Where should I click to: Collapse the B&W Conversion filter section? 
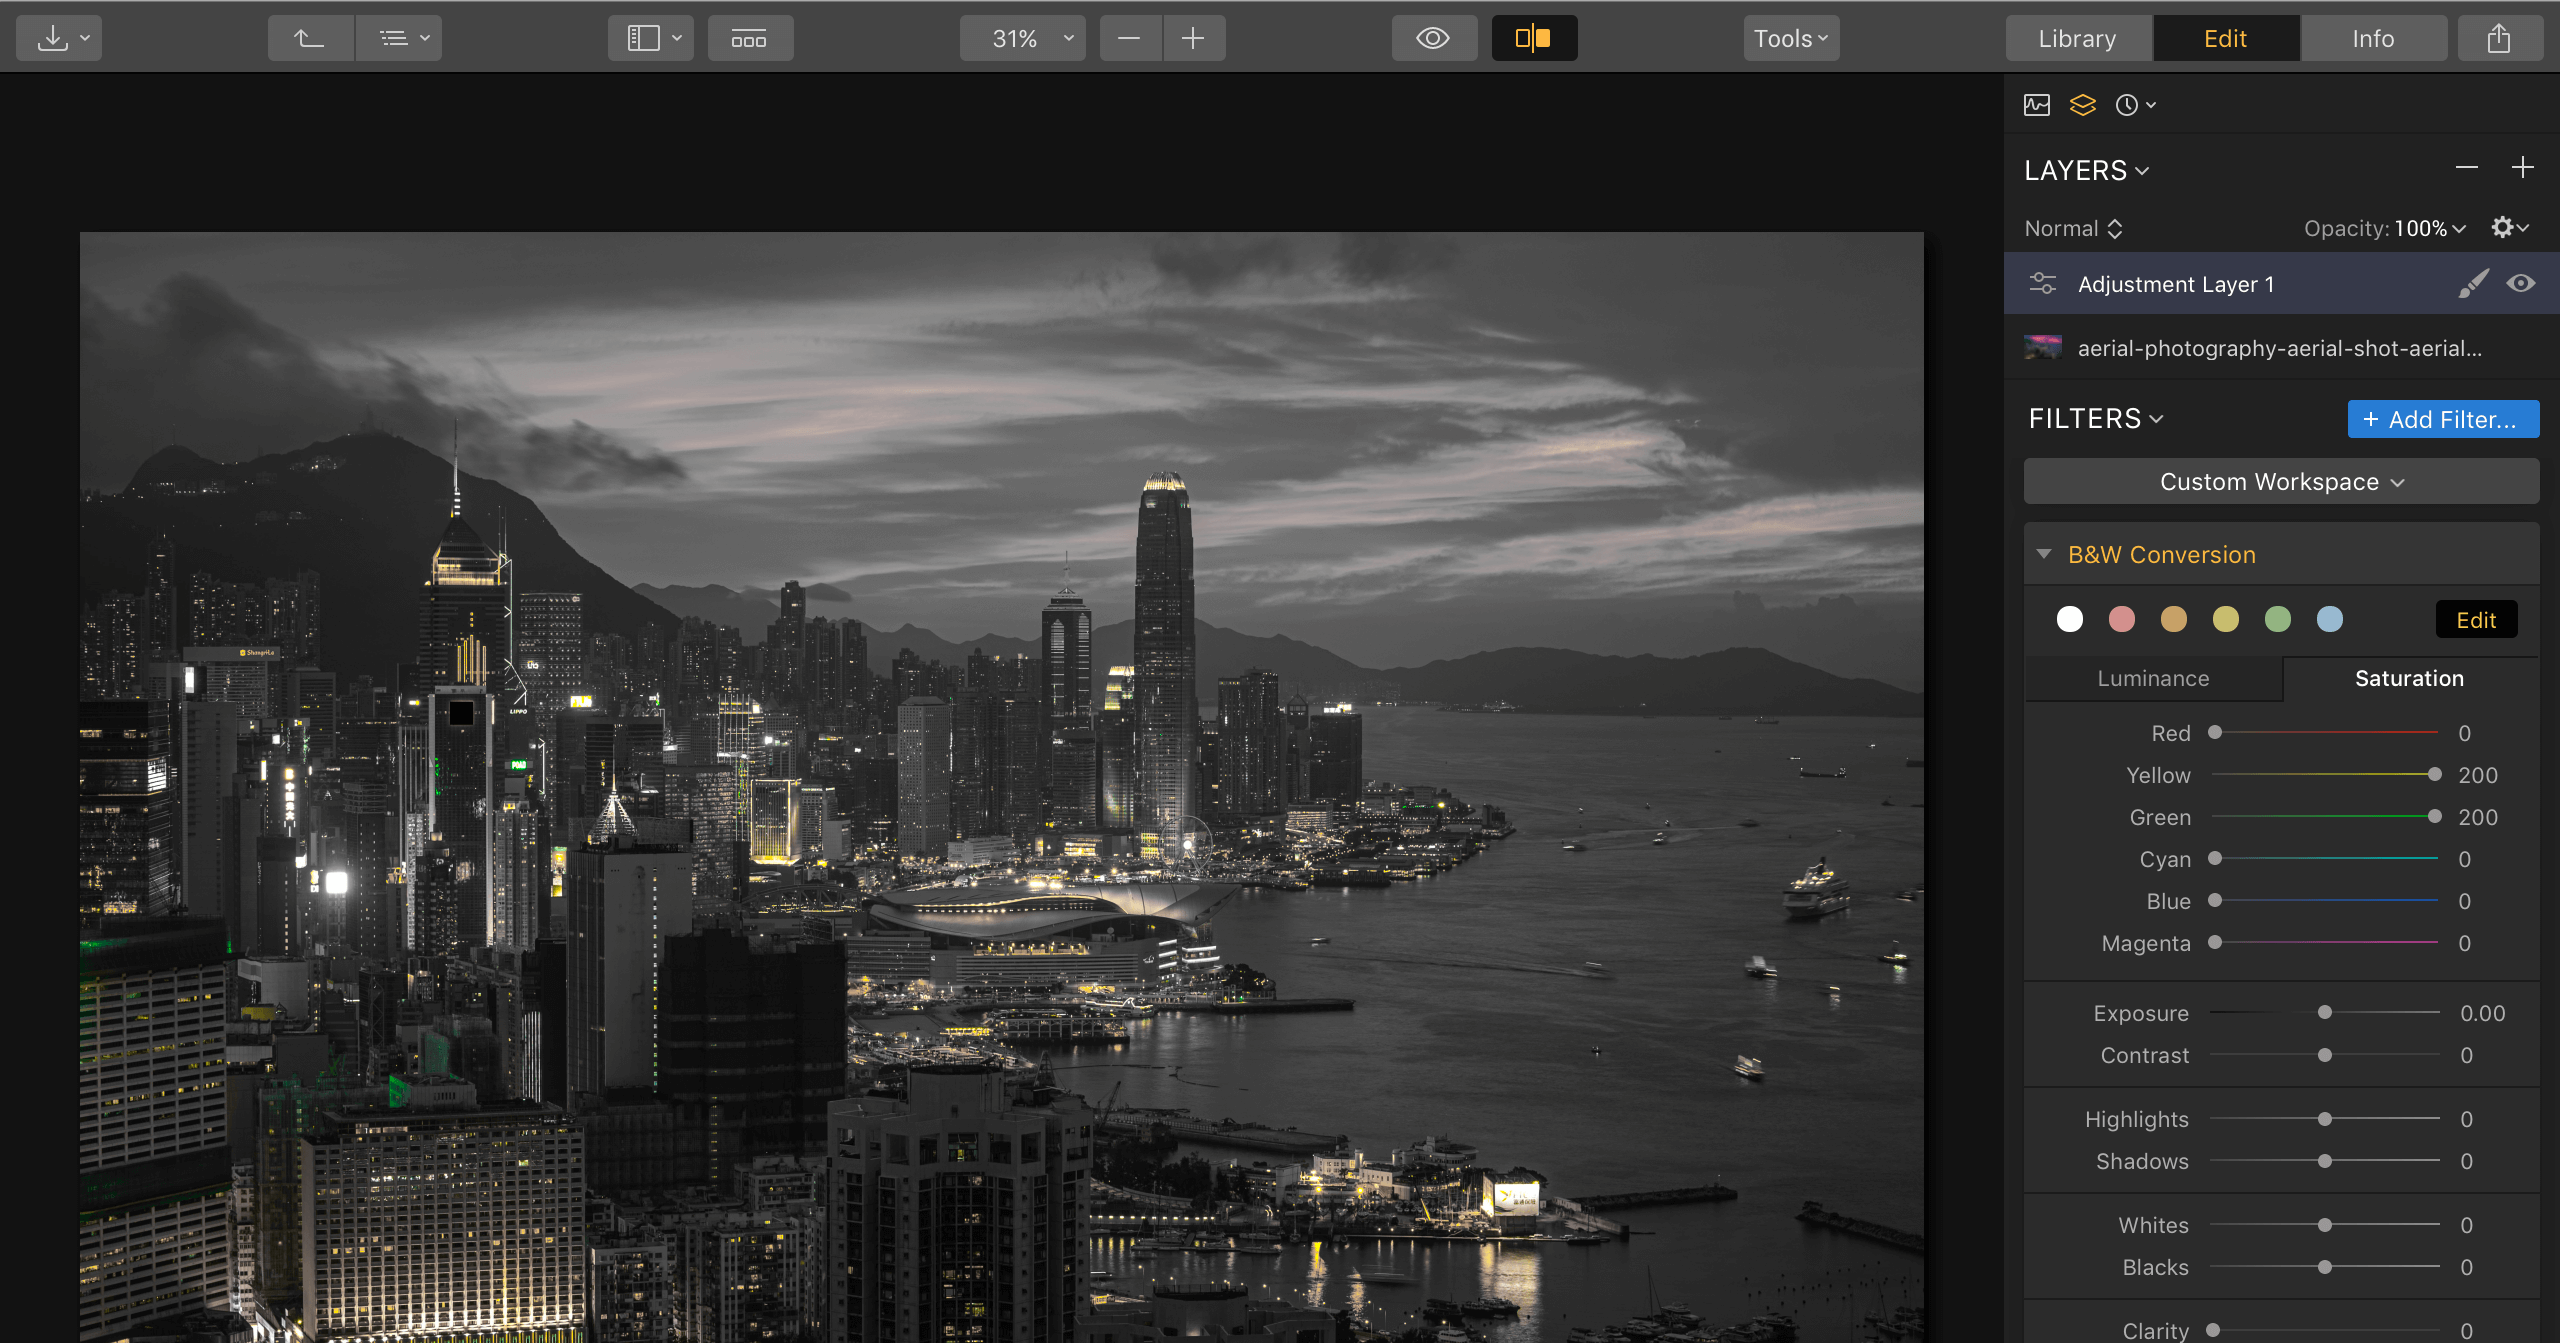[x=2045, y=554]
